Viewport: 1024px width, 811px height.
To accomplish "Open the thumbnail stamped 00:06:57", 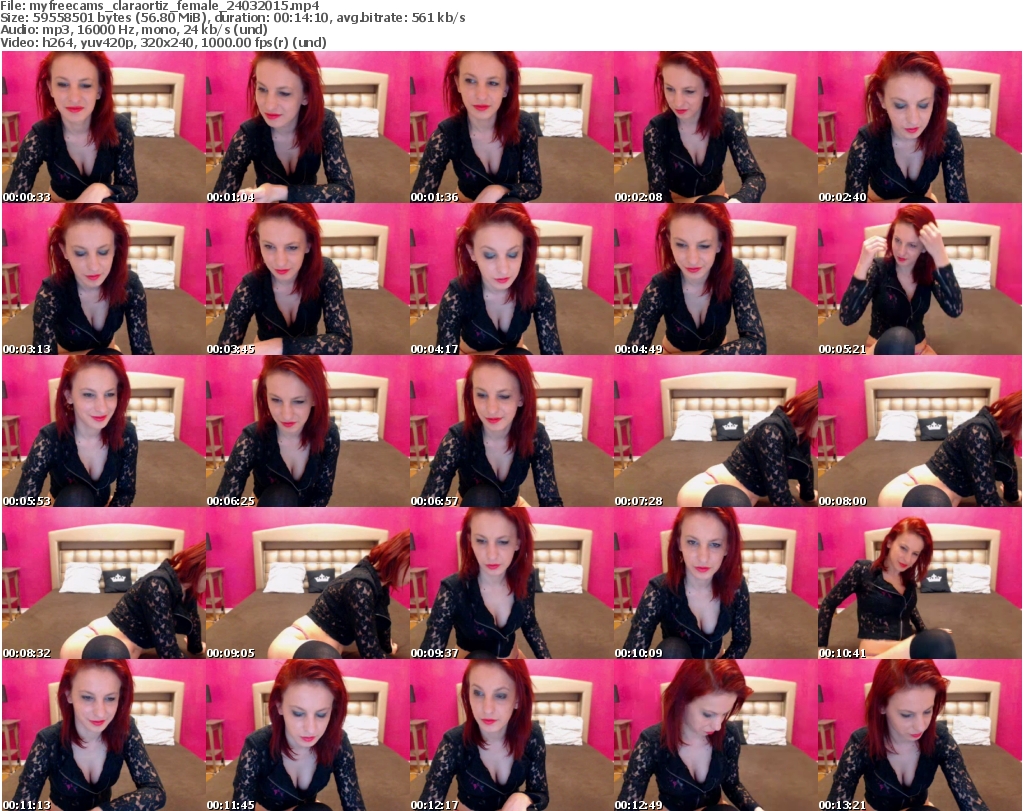I will tap(511, 432).
